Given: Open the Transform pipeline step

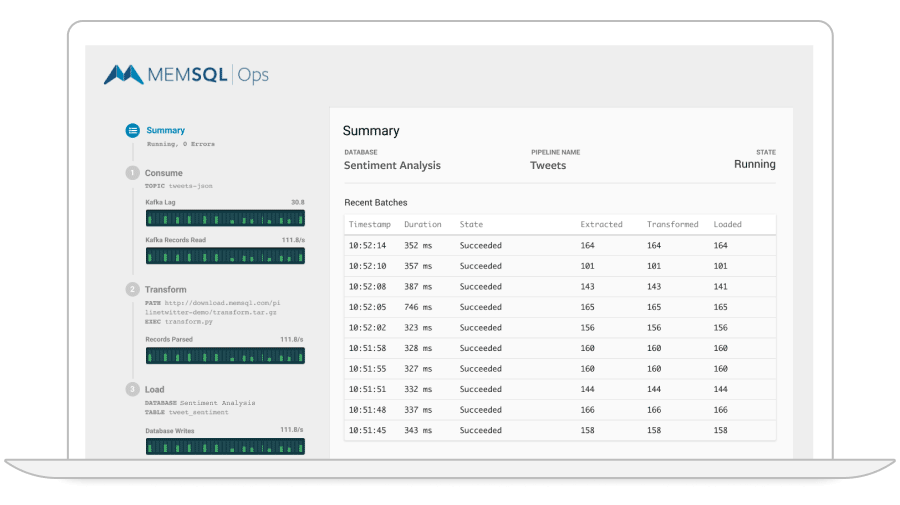Looking at the screenshot, I should click(x=165, y=289).
